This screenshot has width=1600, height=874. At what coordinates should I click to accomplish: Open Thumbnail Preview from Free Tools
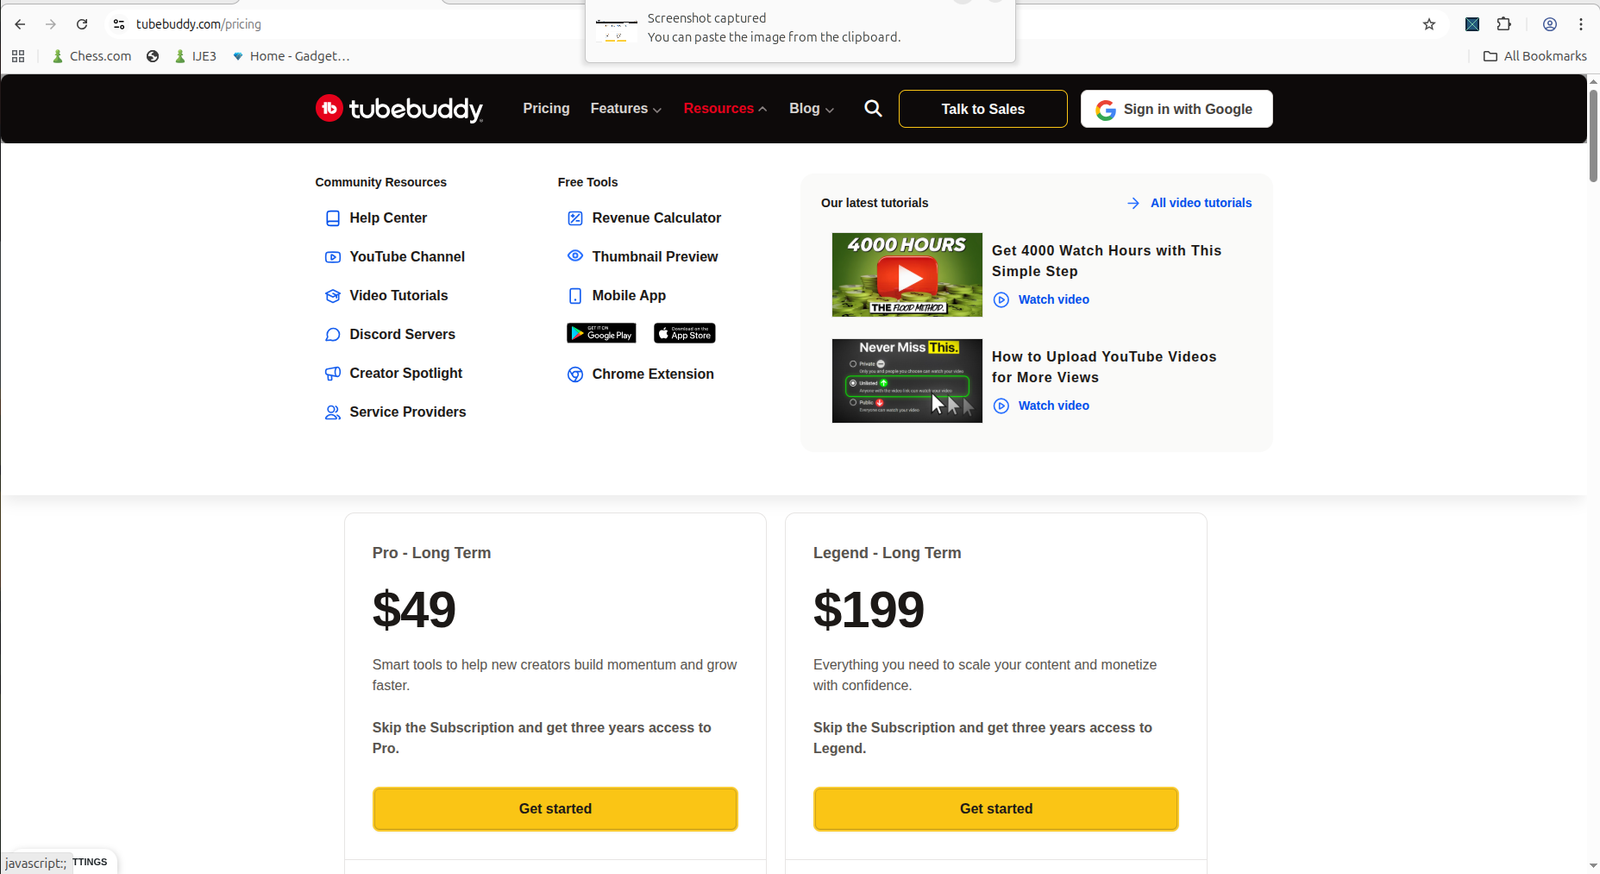click(x=655, y=257)
